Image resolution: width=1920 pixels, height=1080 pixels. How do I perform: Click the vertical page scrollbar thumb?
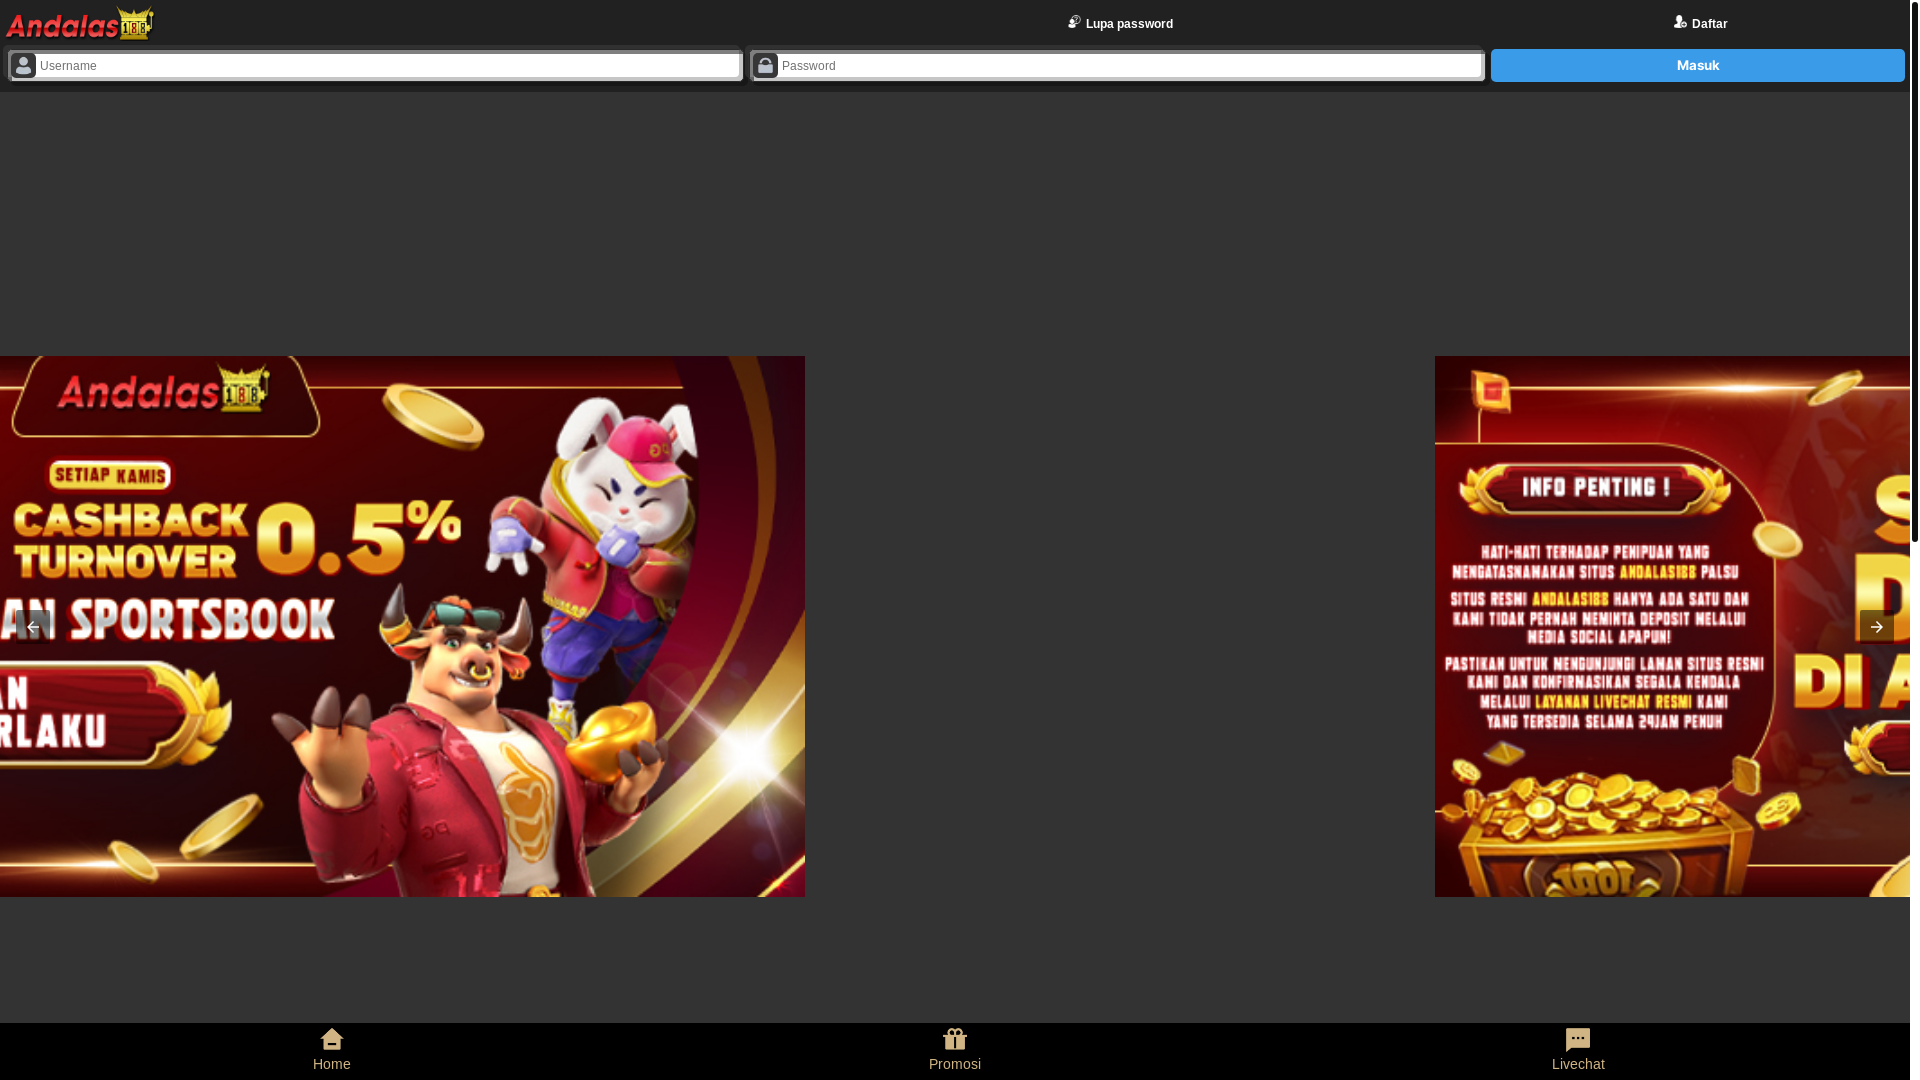point(1915,270)
